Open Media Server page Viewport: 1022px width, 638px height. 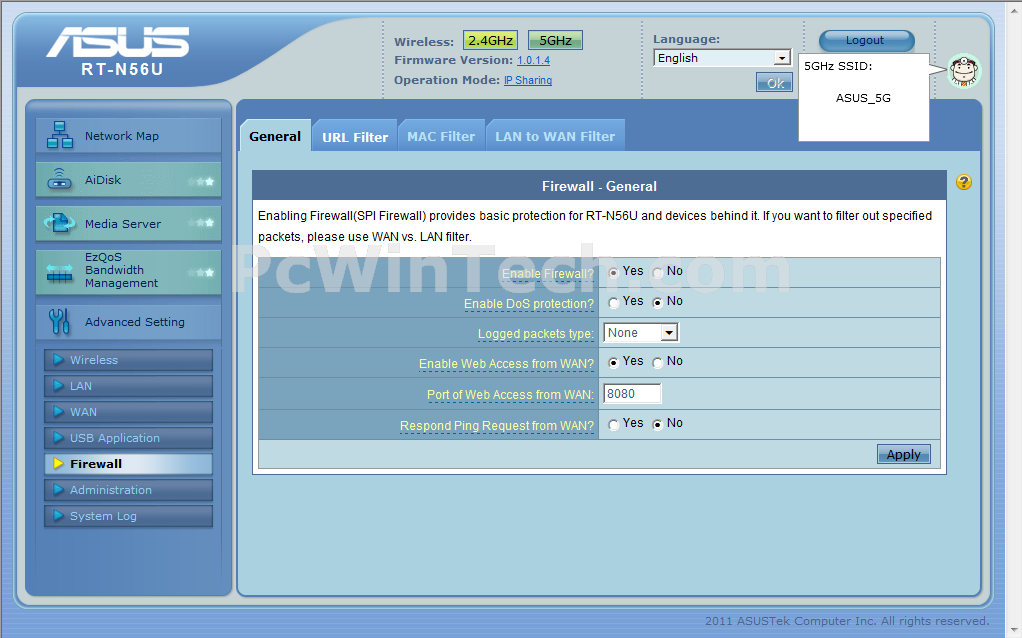pyautogui.click(x=128, y=224)
